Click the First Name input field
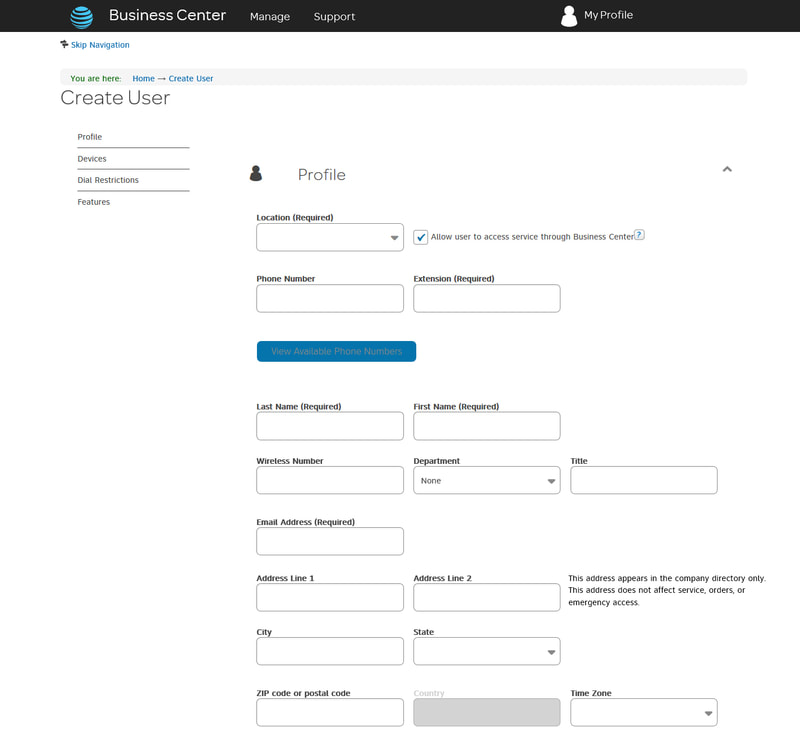This screenshot has height=737, width=800. [487, 426]
